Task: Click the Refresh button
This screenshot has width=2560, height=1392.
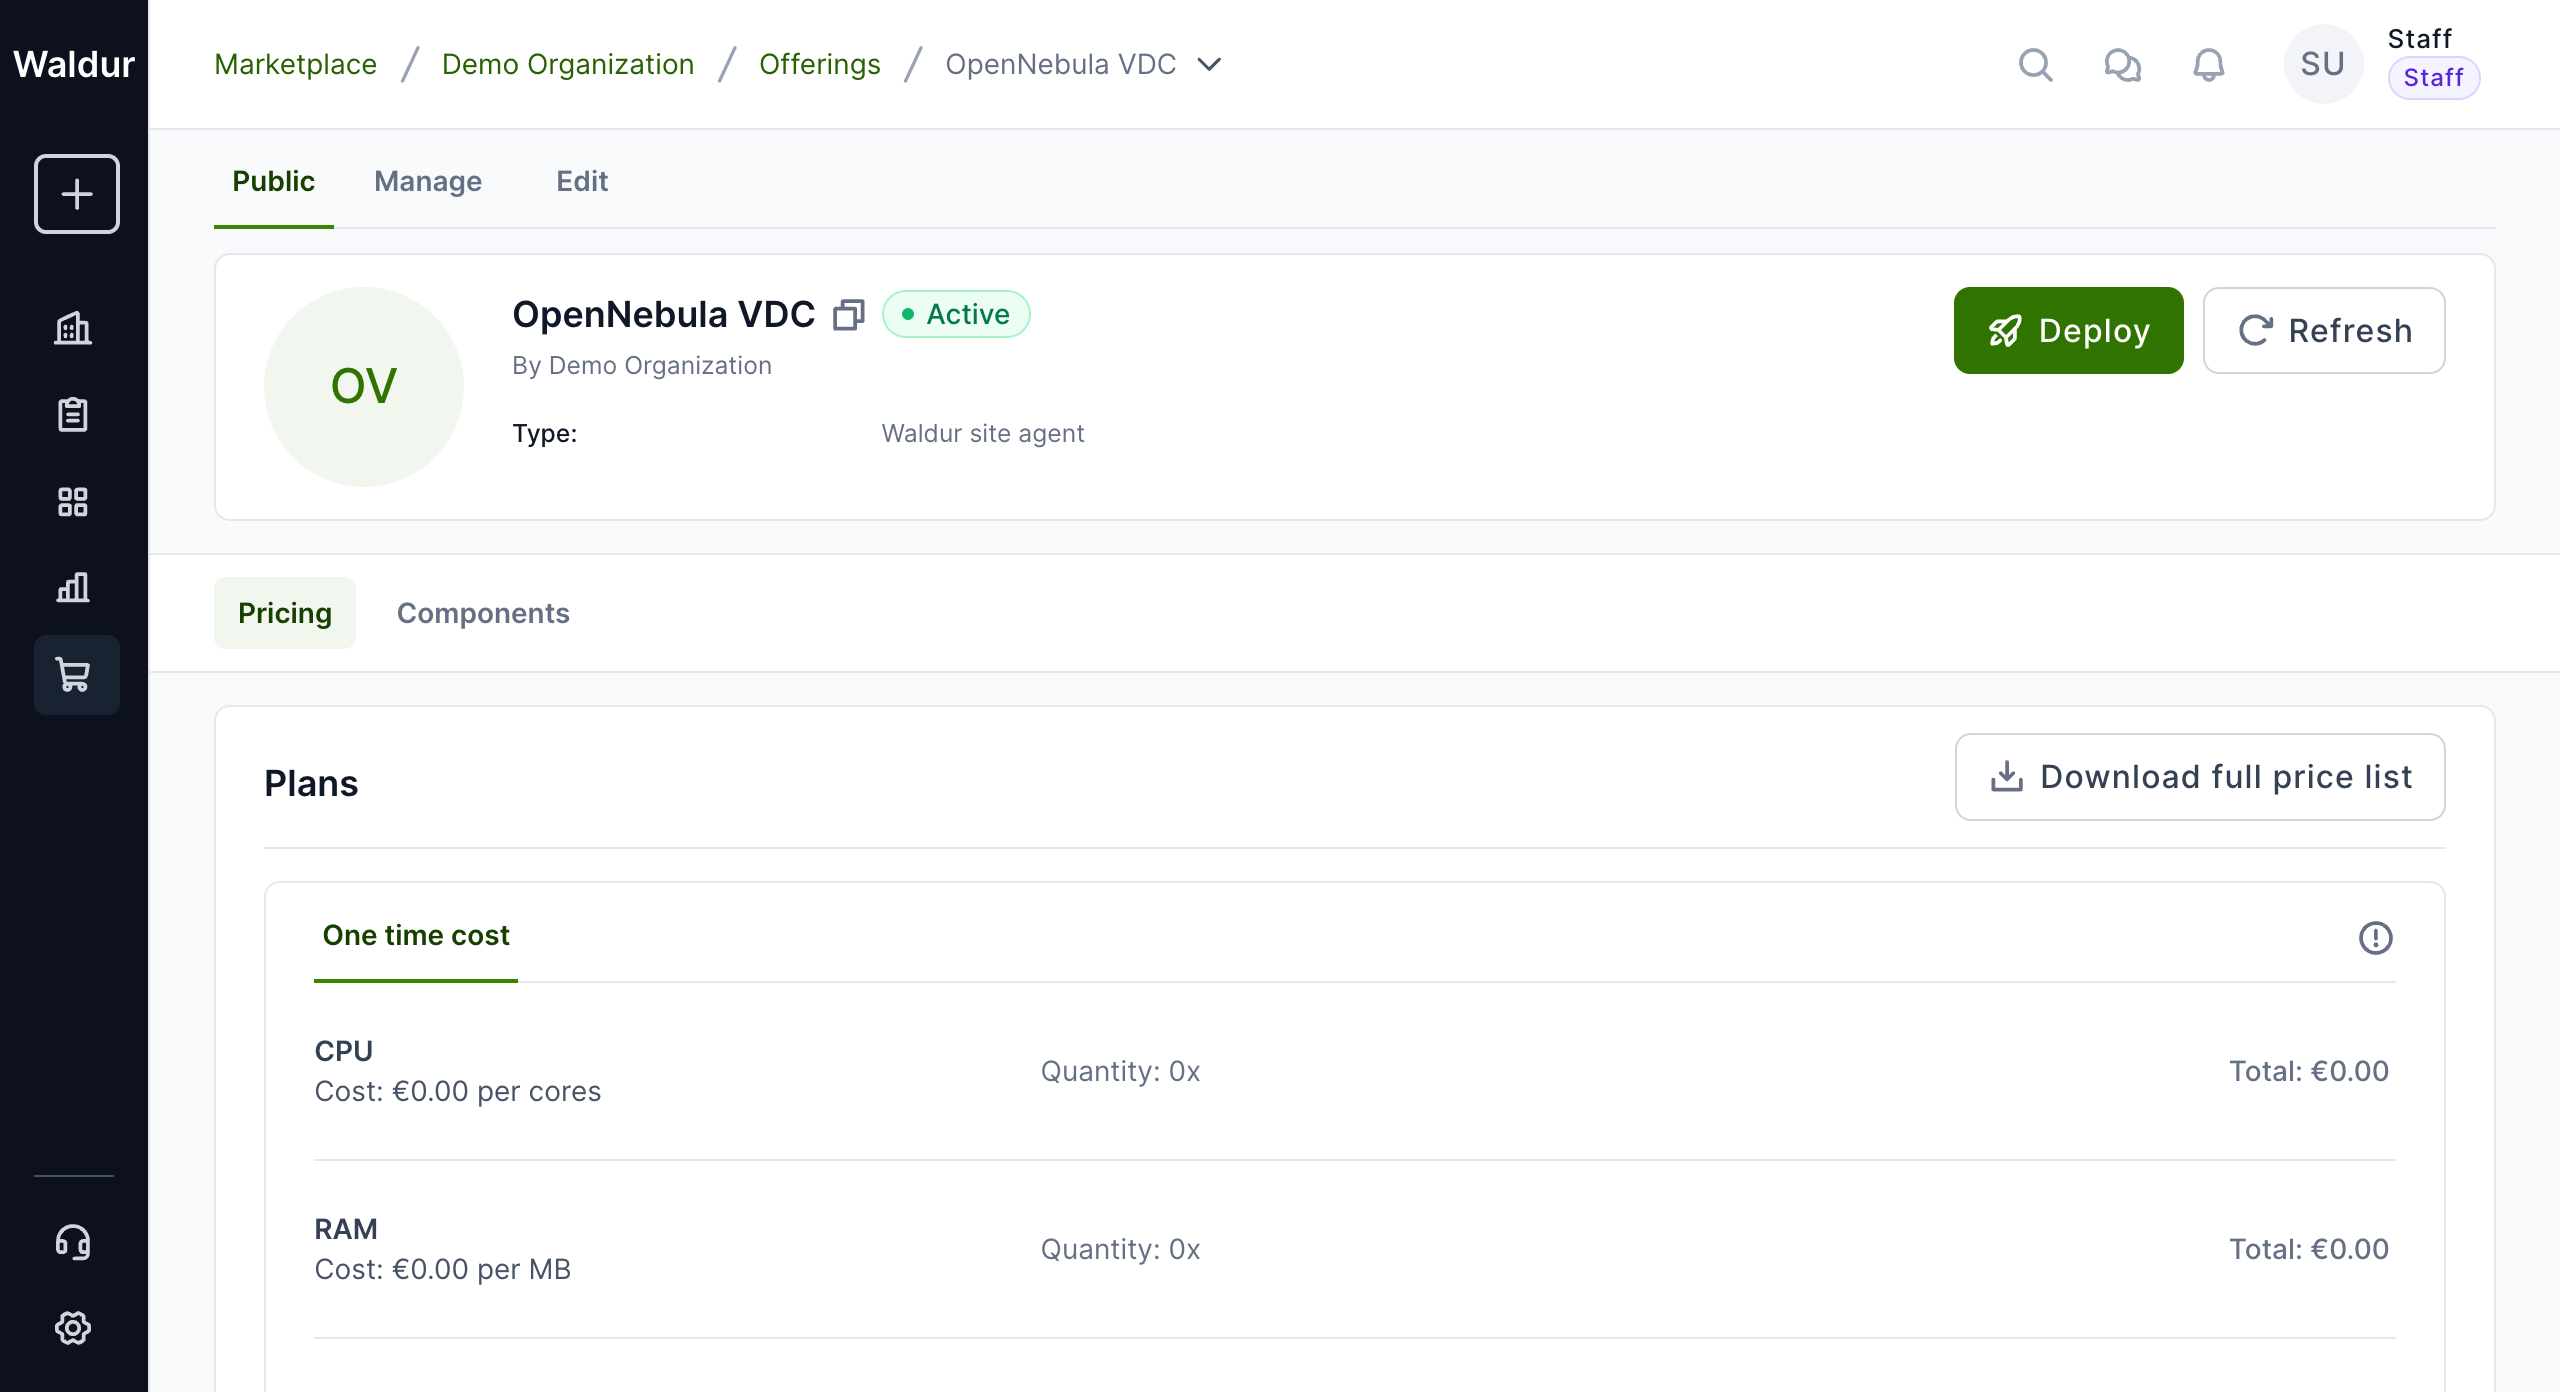Action: 2324,331
